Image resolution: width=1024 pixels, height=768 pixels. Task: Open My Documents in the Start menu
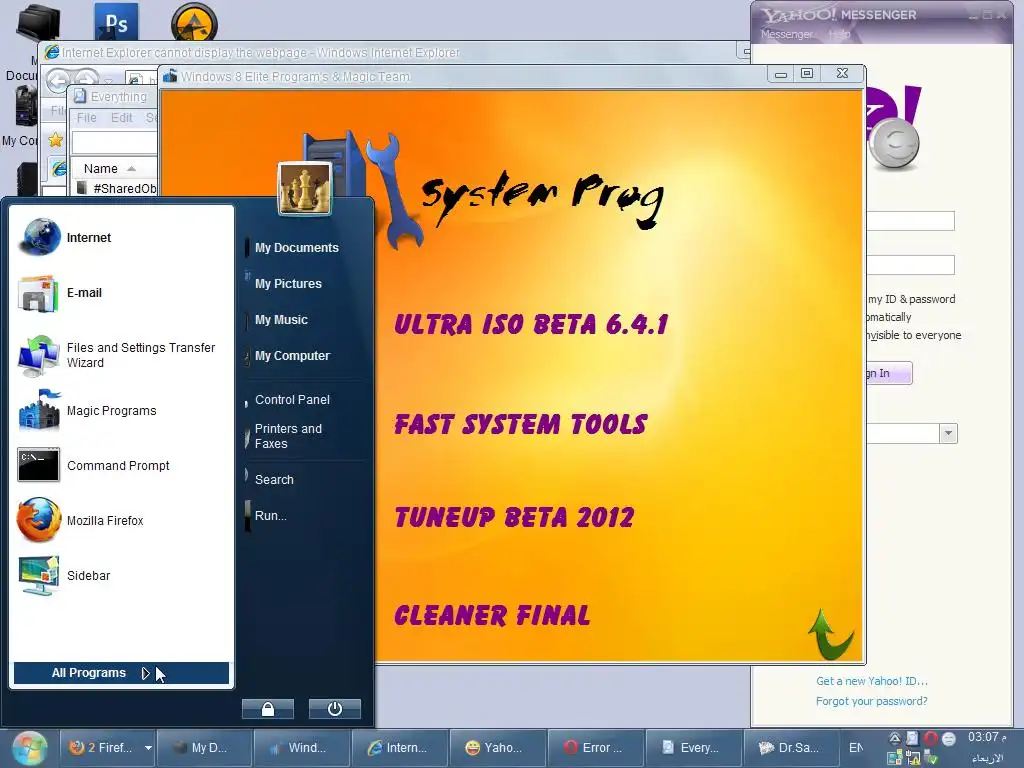coord(296,248)
